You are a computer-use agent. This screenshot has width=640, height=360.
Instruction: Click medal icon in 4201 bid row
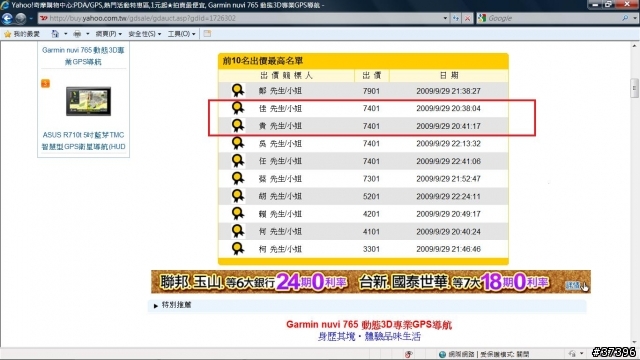[238, 213]
